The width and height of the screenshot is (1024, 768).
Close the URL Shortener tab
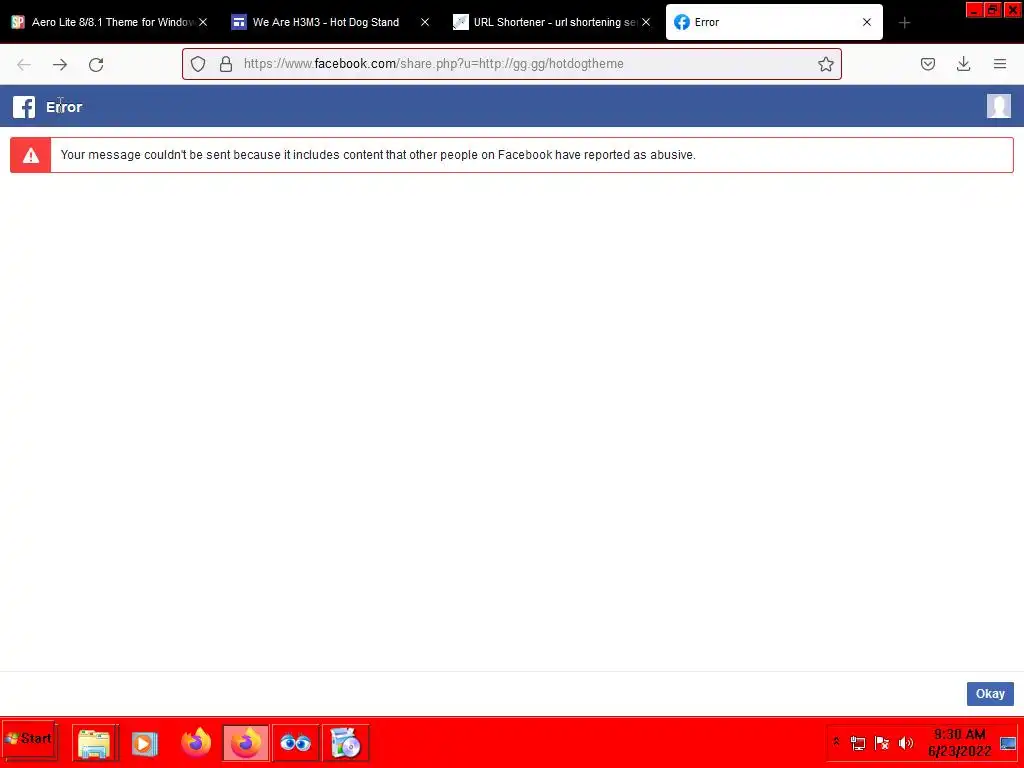click(x=646, y=22)
